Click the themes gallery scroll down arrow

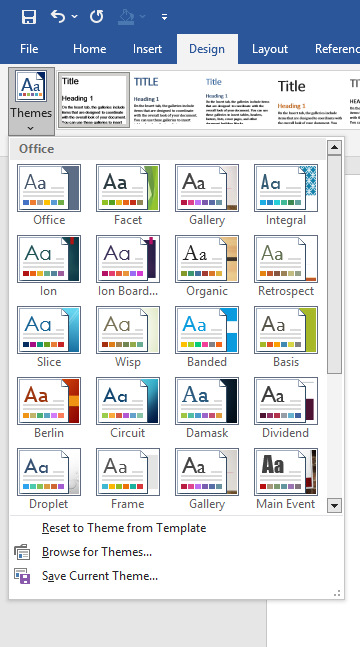[x=334, y=505]
